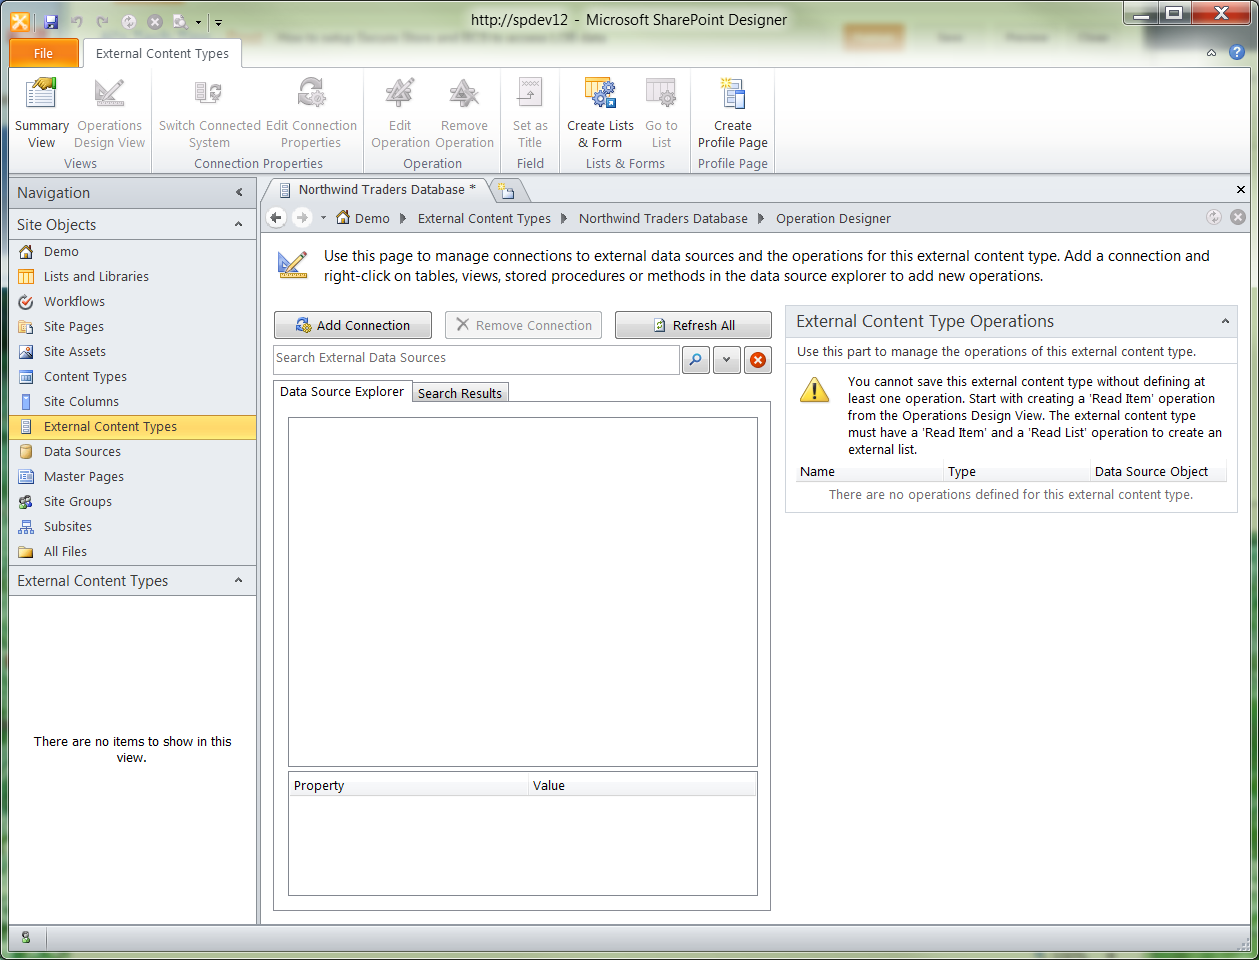Screen dimensions: 1259x960
Task: Open Edit Connection Properties
Action: pyautogui.click(x=311, y=114)
